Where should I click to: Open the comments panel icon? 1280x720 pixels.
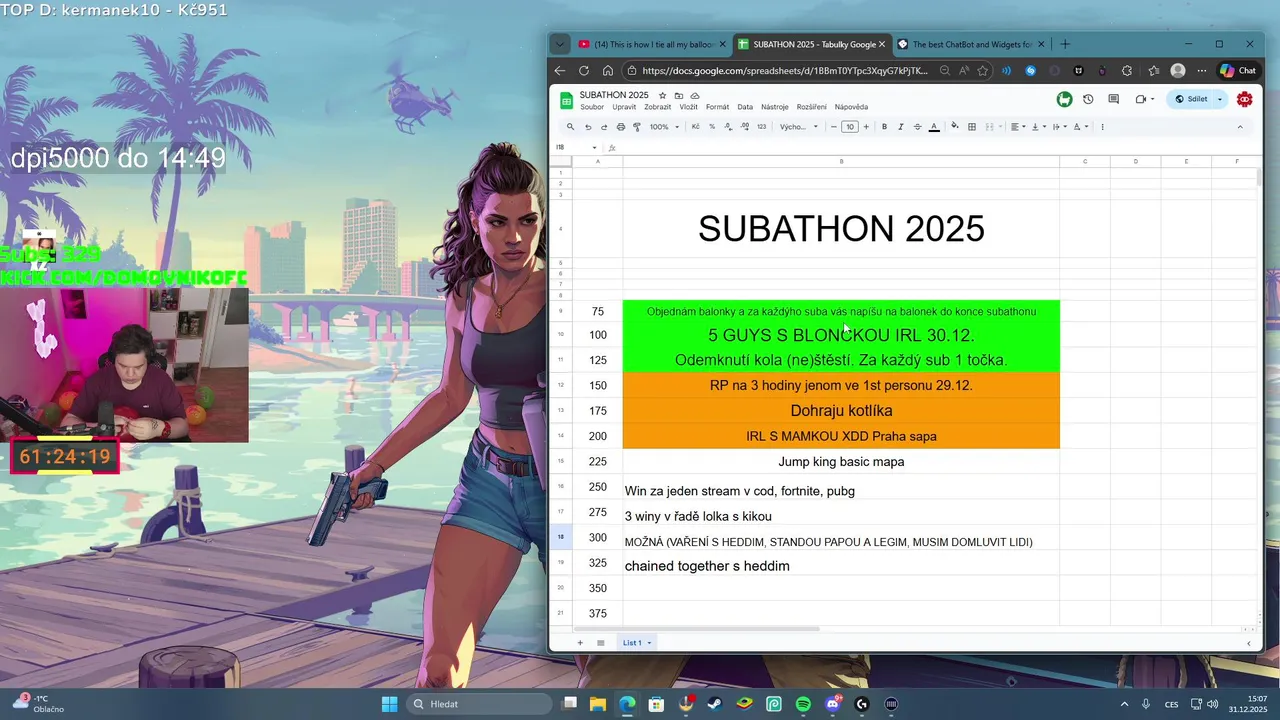point(1113,99)
